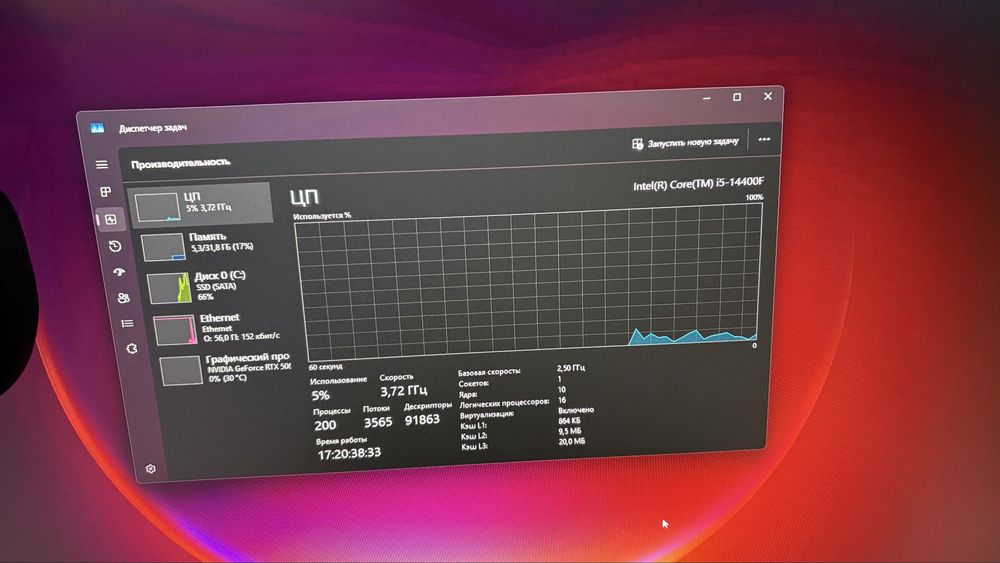This screenshot has width=1000, height=563.
Task: Open the Users page icon
Action: [123, 298]
